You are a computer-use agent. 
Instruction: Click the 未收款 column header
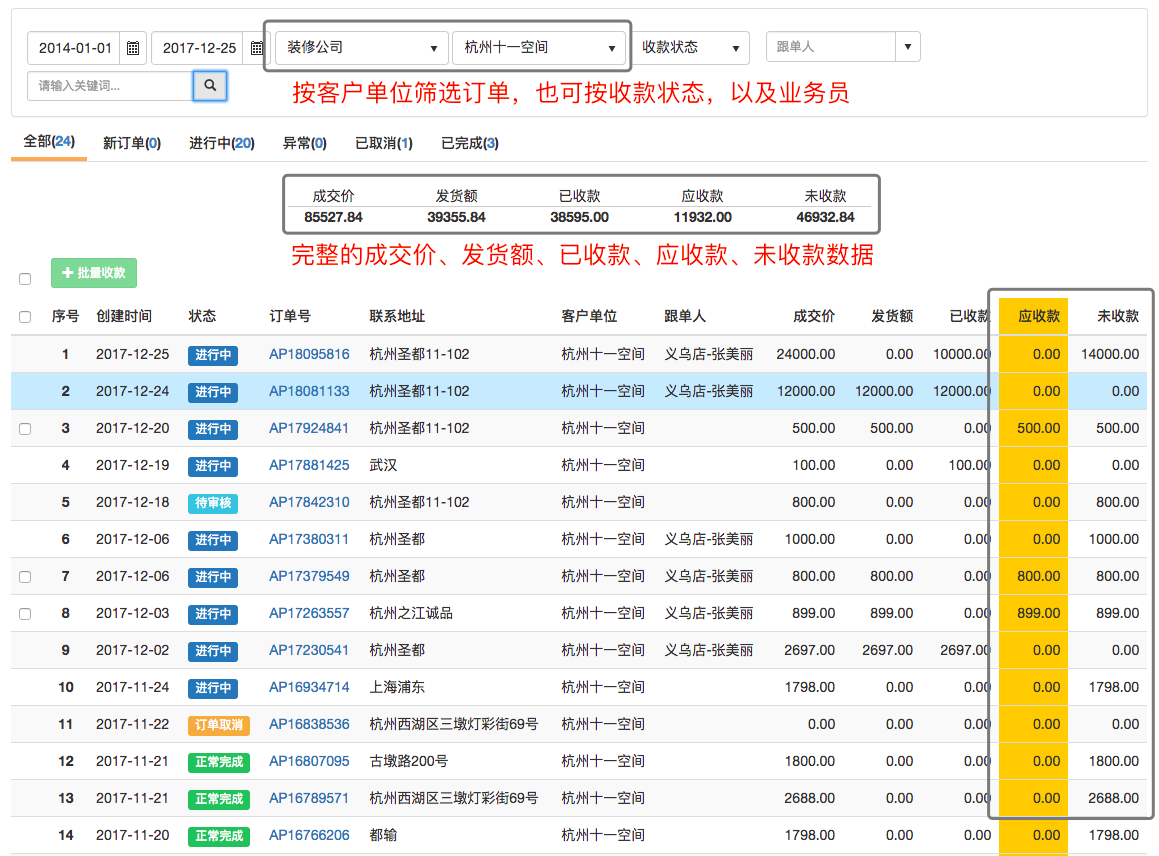[1118, 316]
